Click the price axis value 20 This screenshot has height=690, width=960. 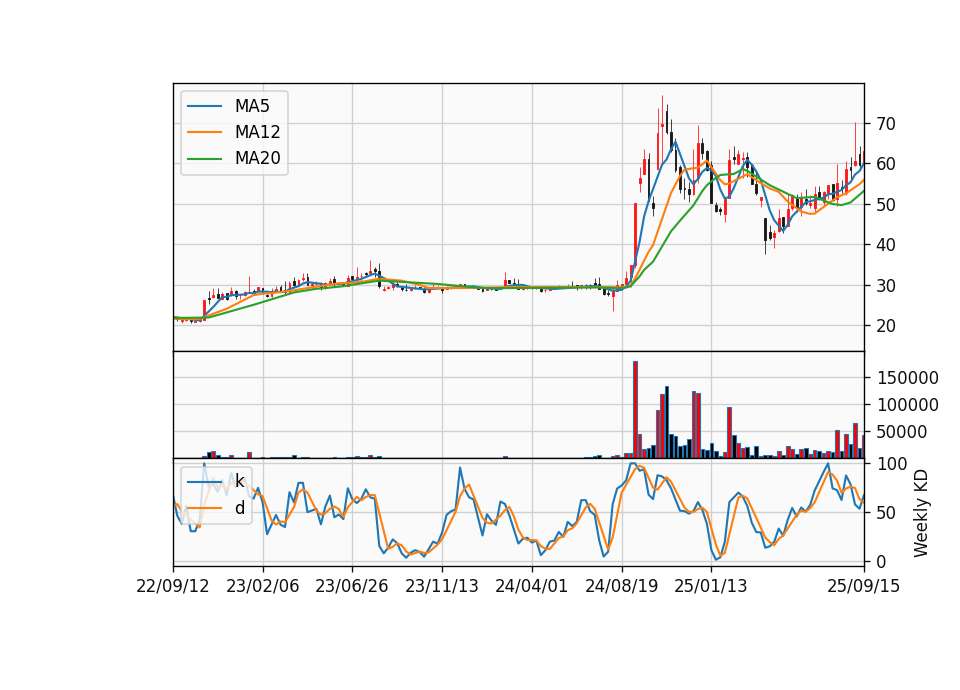point(886,326)
